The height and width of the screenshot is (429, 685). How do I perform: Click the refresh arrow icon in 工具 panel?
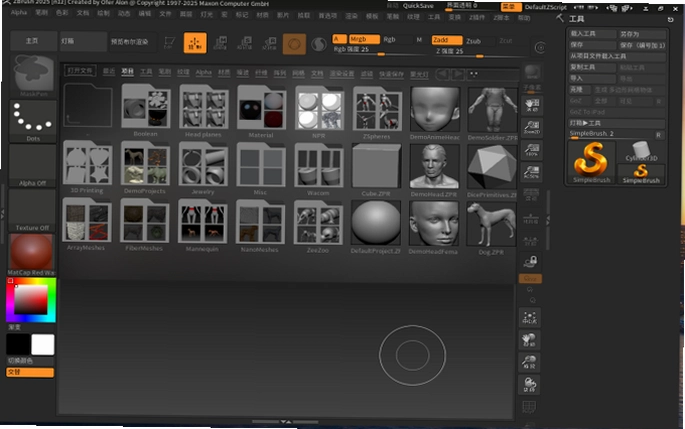point(670,20)
